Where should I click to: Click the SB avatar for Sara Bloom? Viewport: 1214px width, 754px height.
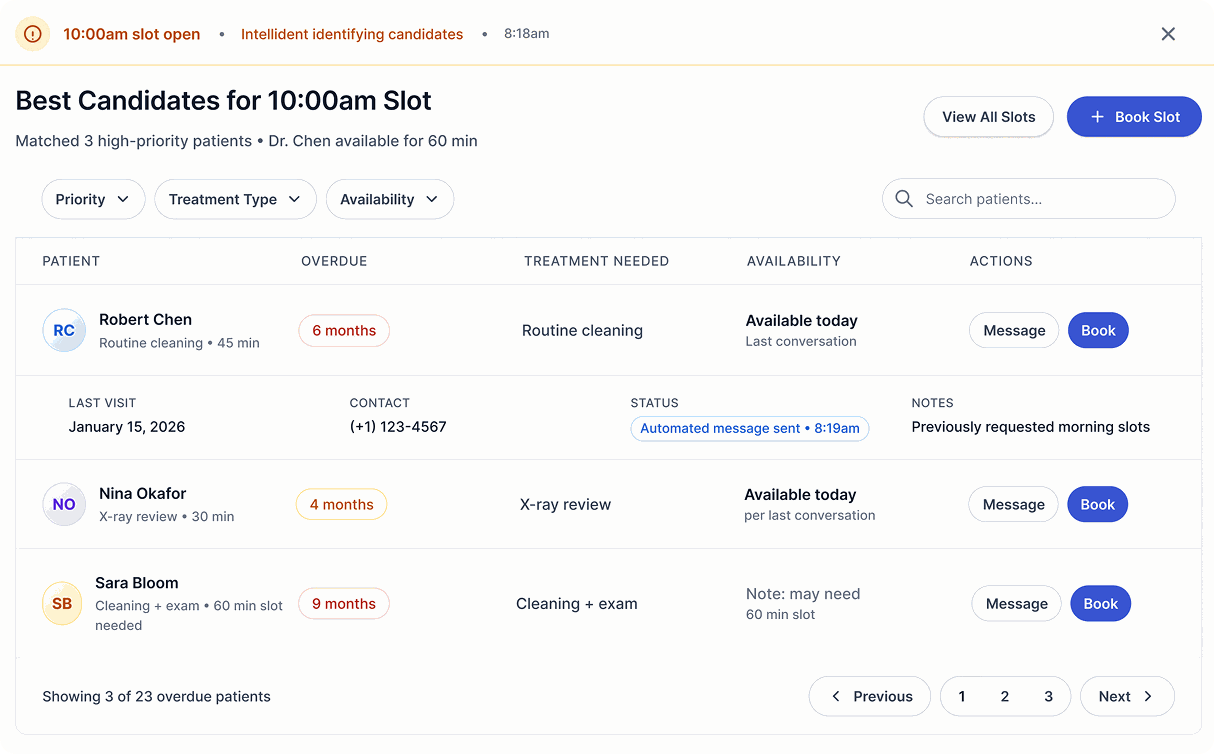click(62, 603)
